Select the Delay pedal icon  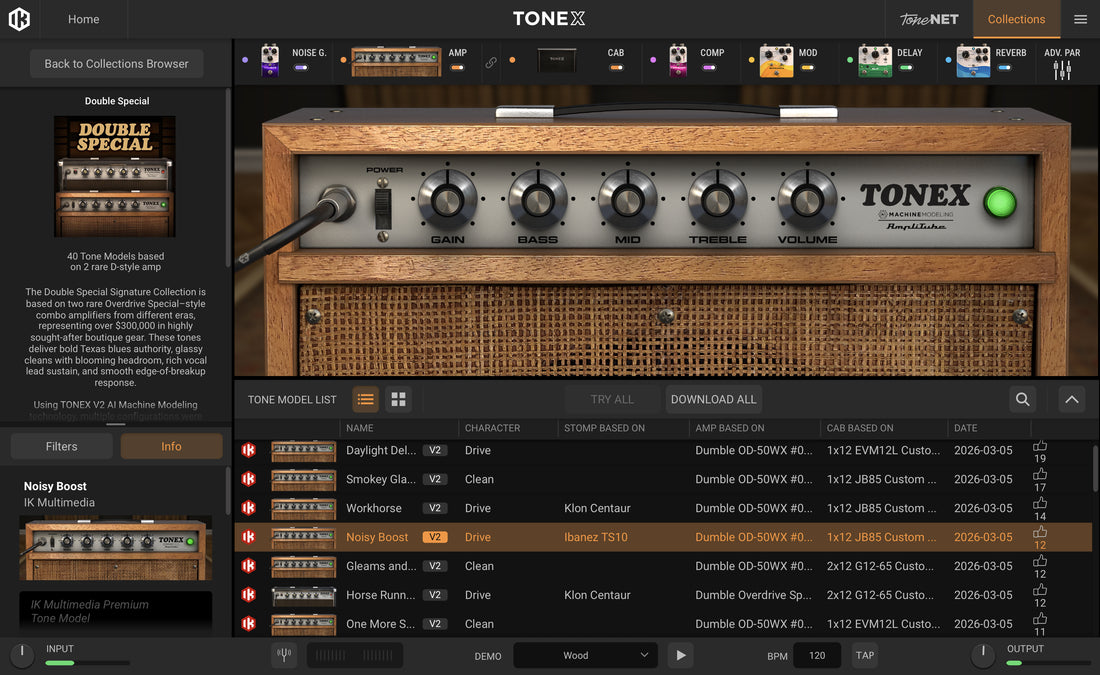875,60
